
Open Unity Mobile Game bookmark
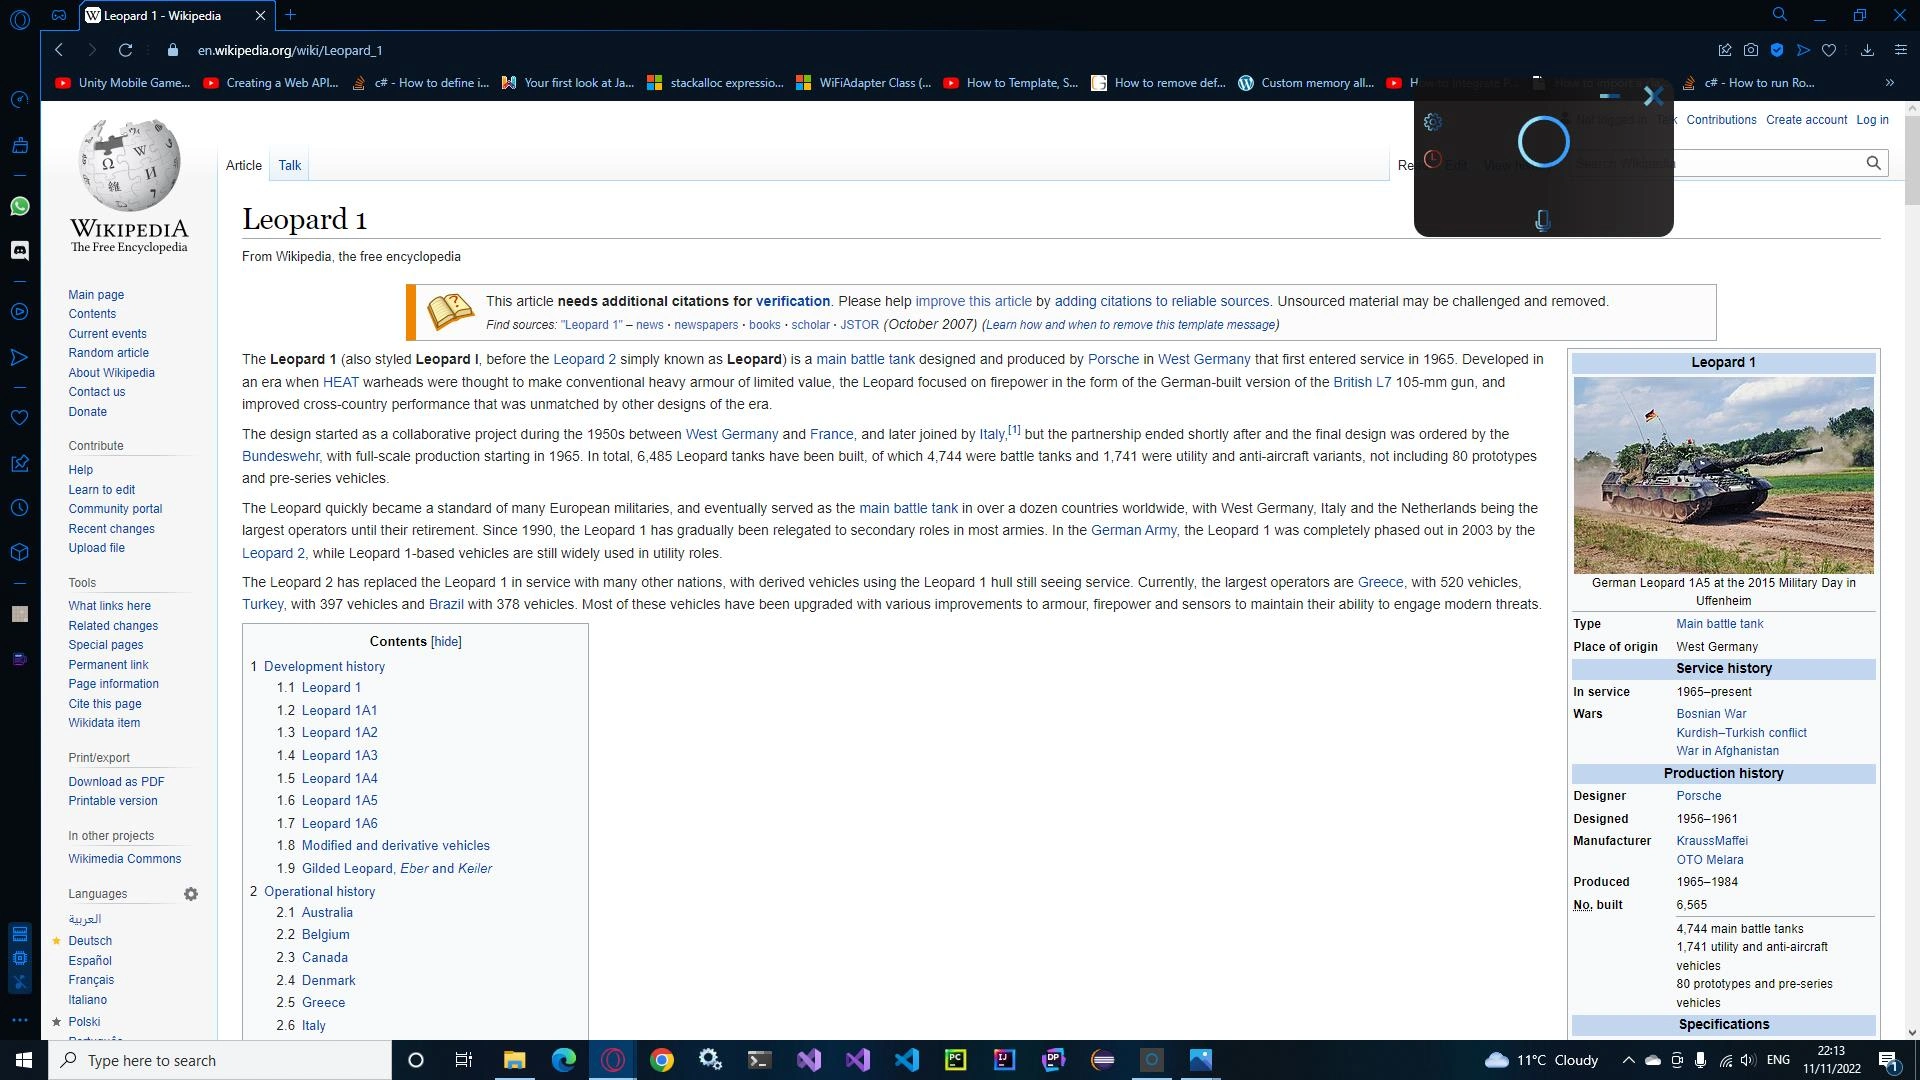tap(122, 83)
